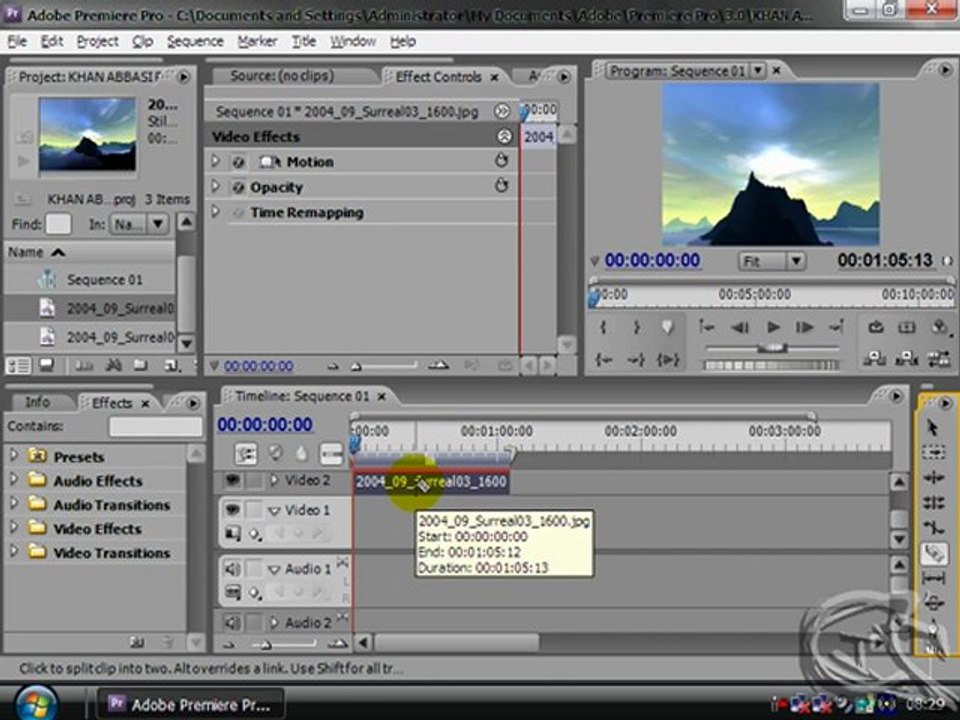Click the Effect Controls timecode 00:00:00:00

tap(258, 366)
